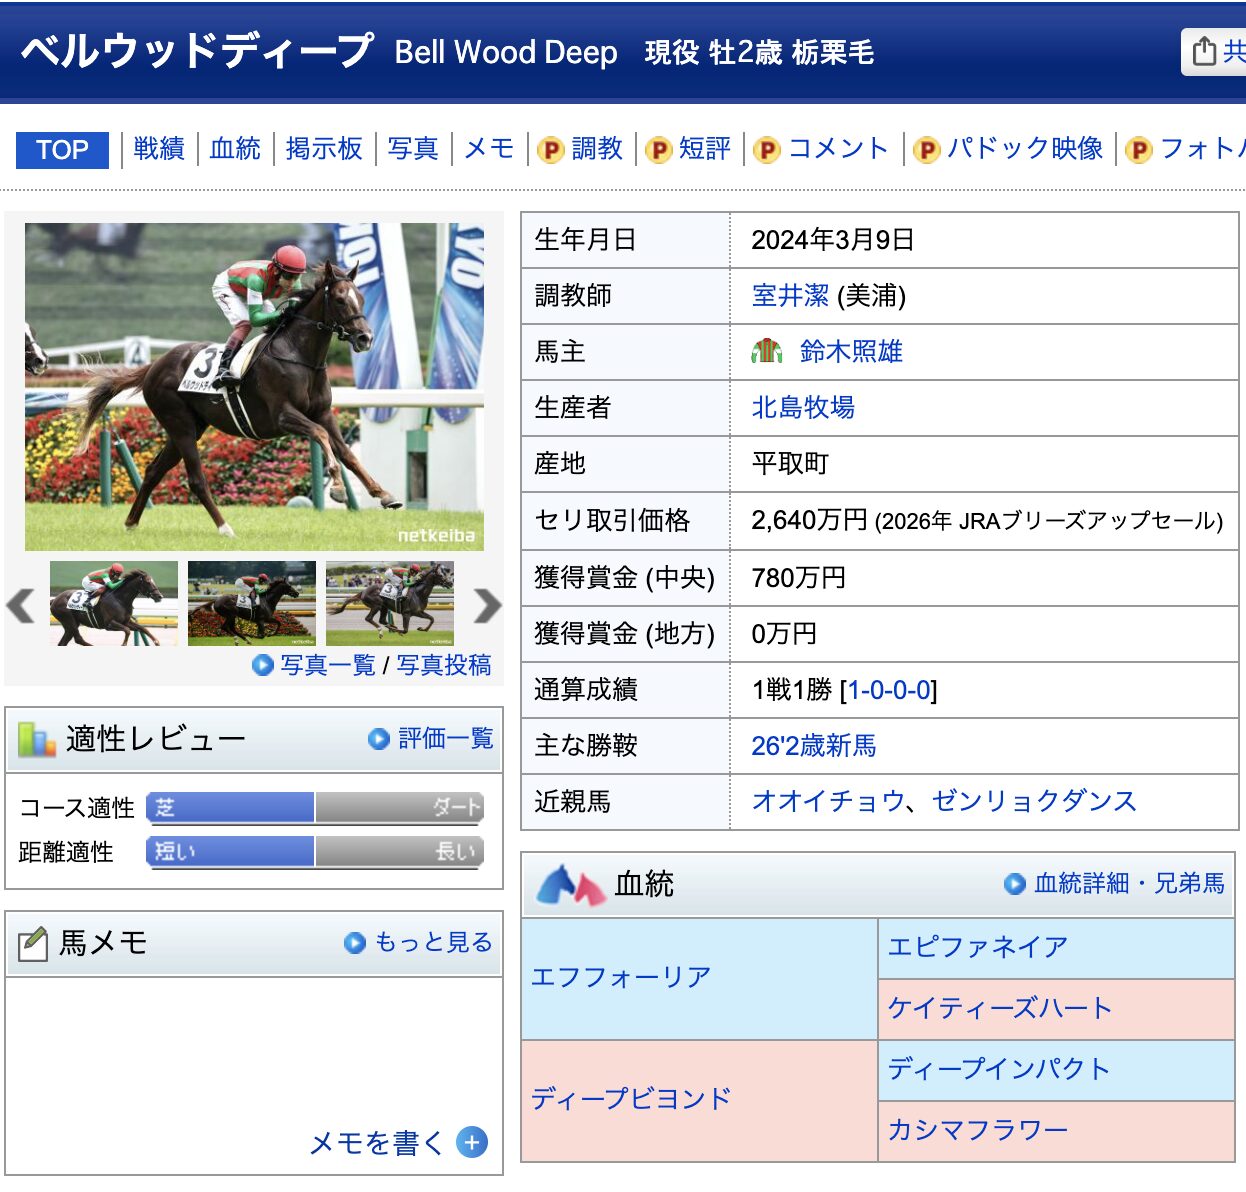Open the 26'2歳新馬 race link

(x=814, y=745)
